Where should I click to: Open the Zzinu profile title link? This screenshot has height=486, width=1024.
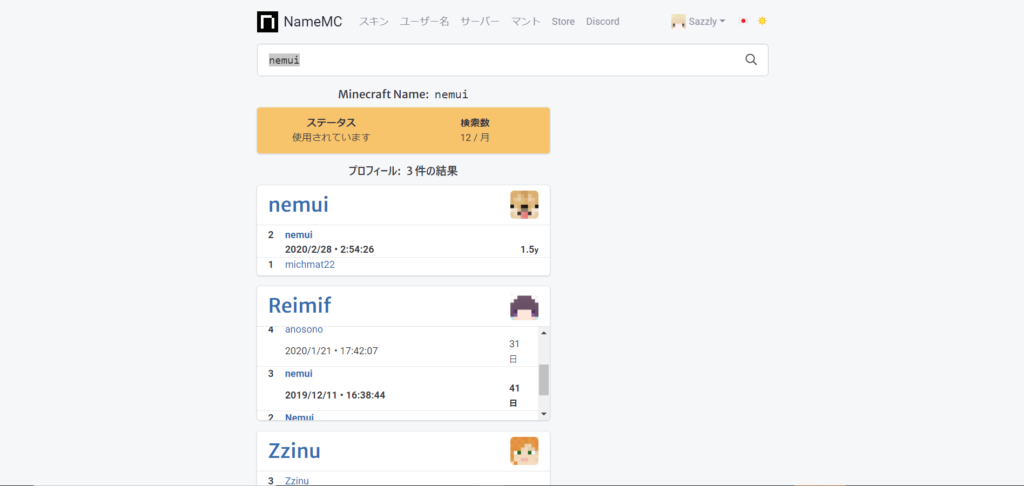(x=295, y=451)
